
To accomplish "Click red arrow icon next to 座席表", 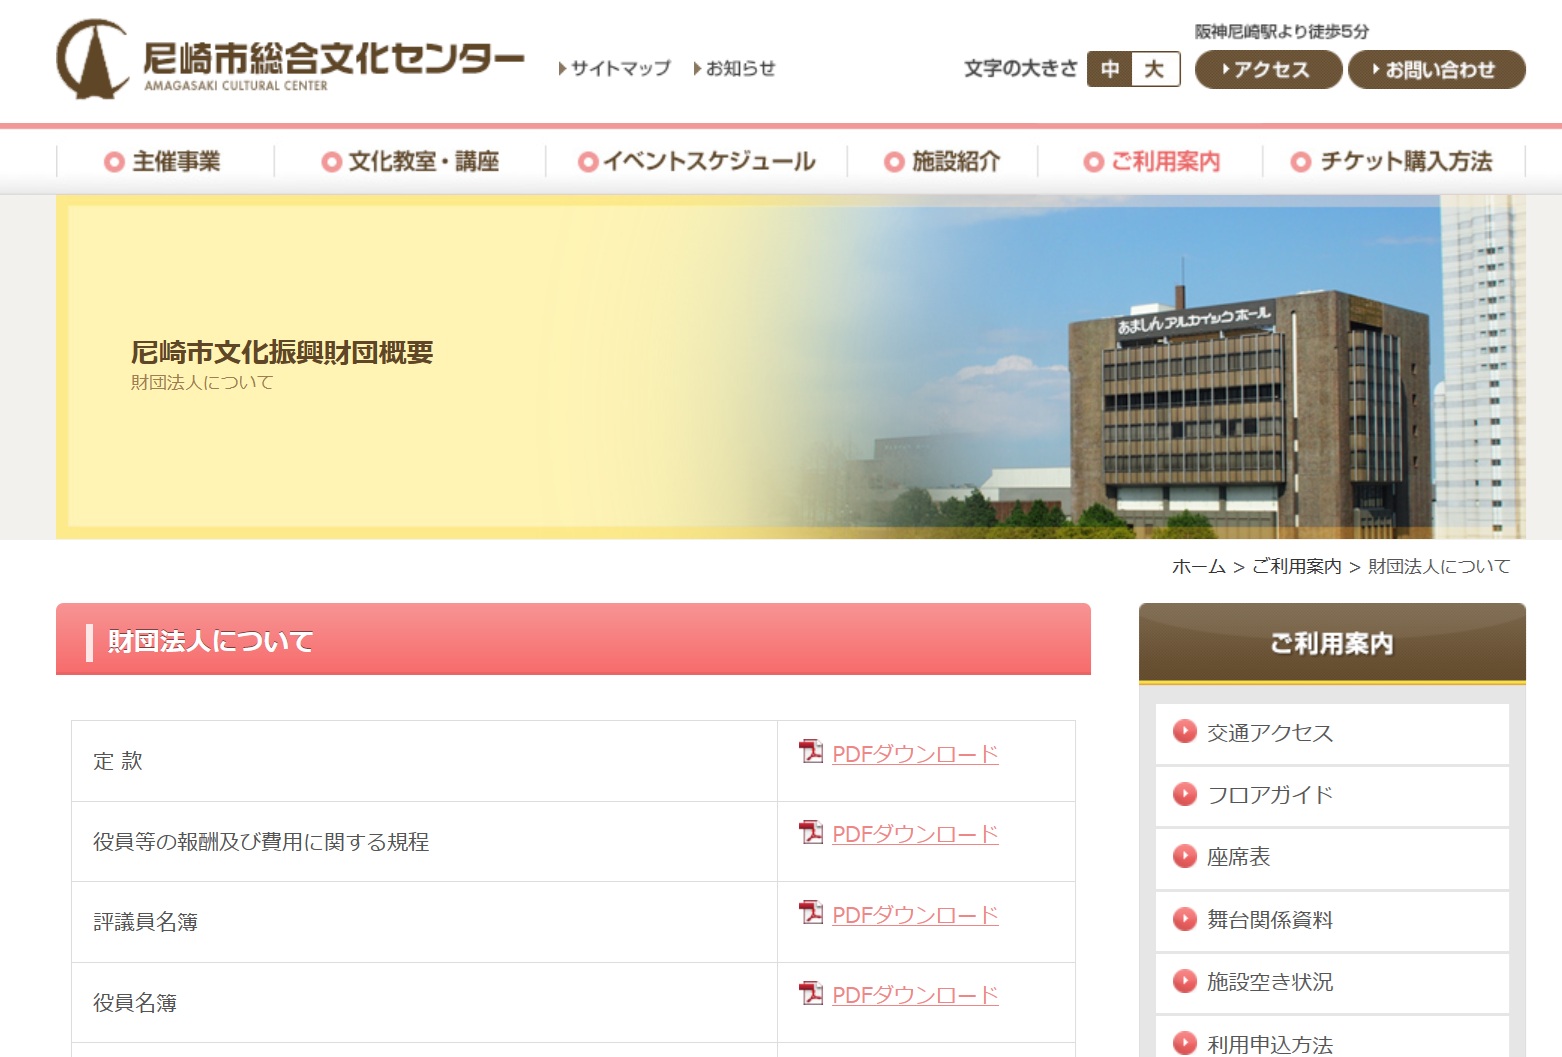I will pyautogui.click(x=1185, y=856).
